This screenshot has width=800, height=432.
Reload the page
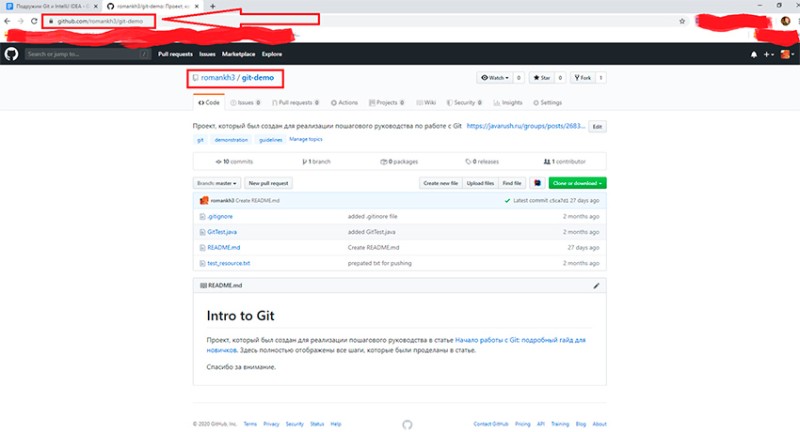click(x=34, y=21)
